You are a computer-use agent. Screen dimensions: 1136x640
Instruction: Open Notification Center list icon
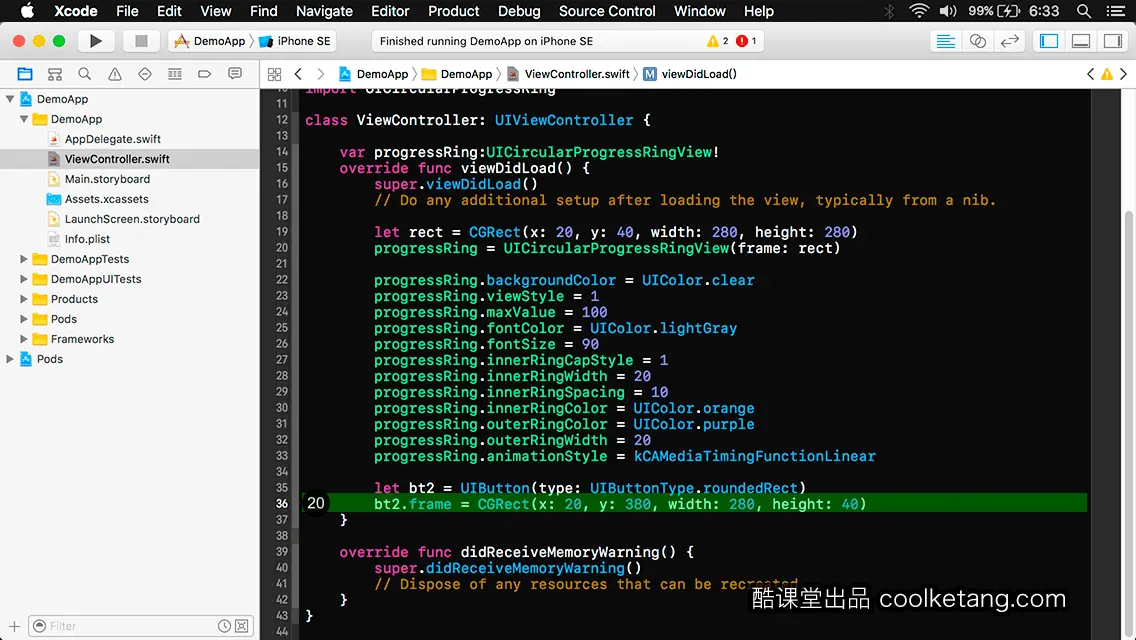1116,11
